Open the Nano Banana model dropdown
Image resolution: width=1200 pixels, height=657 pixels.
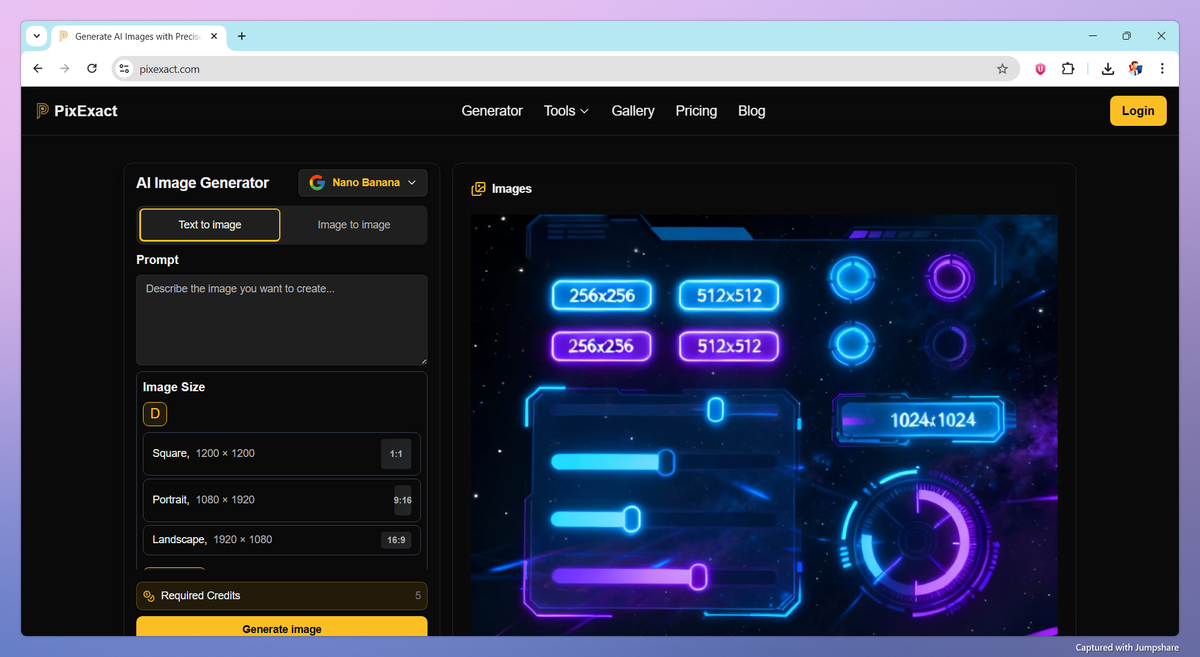(362, 182)
